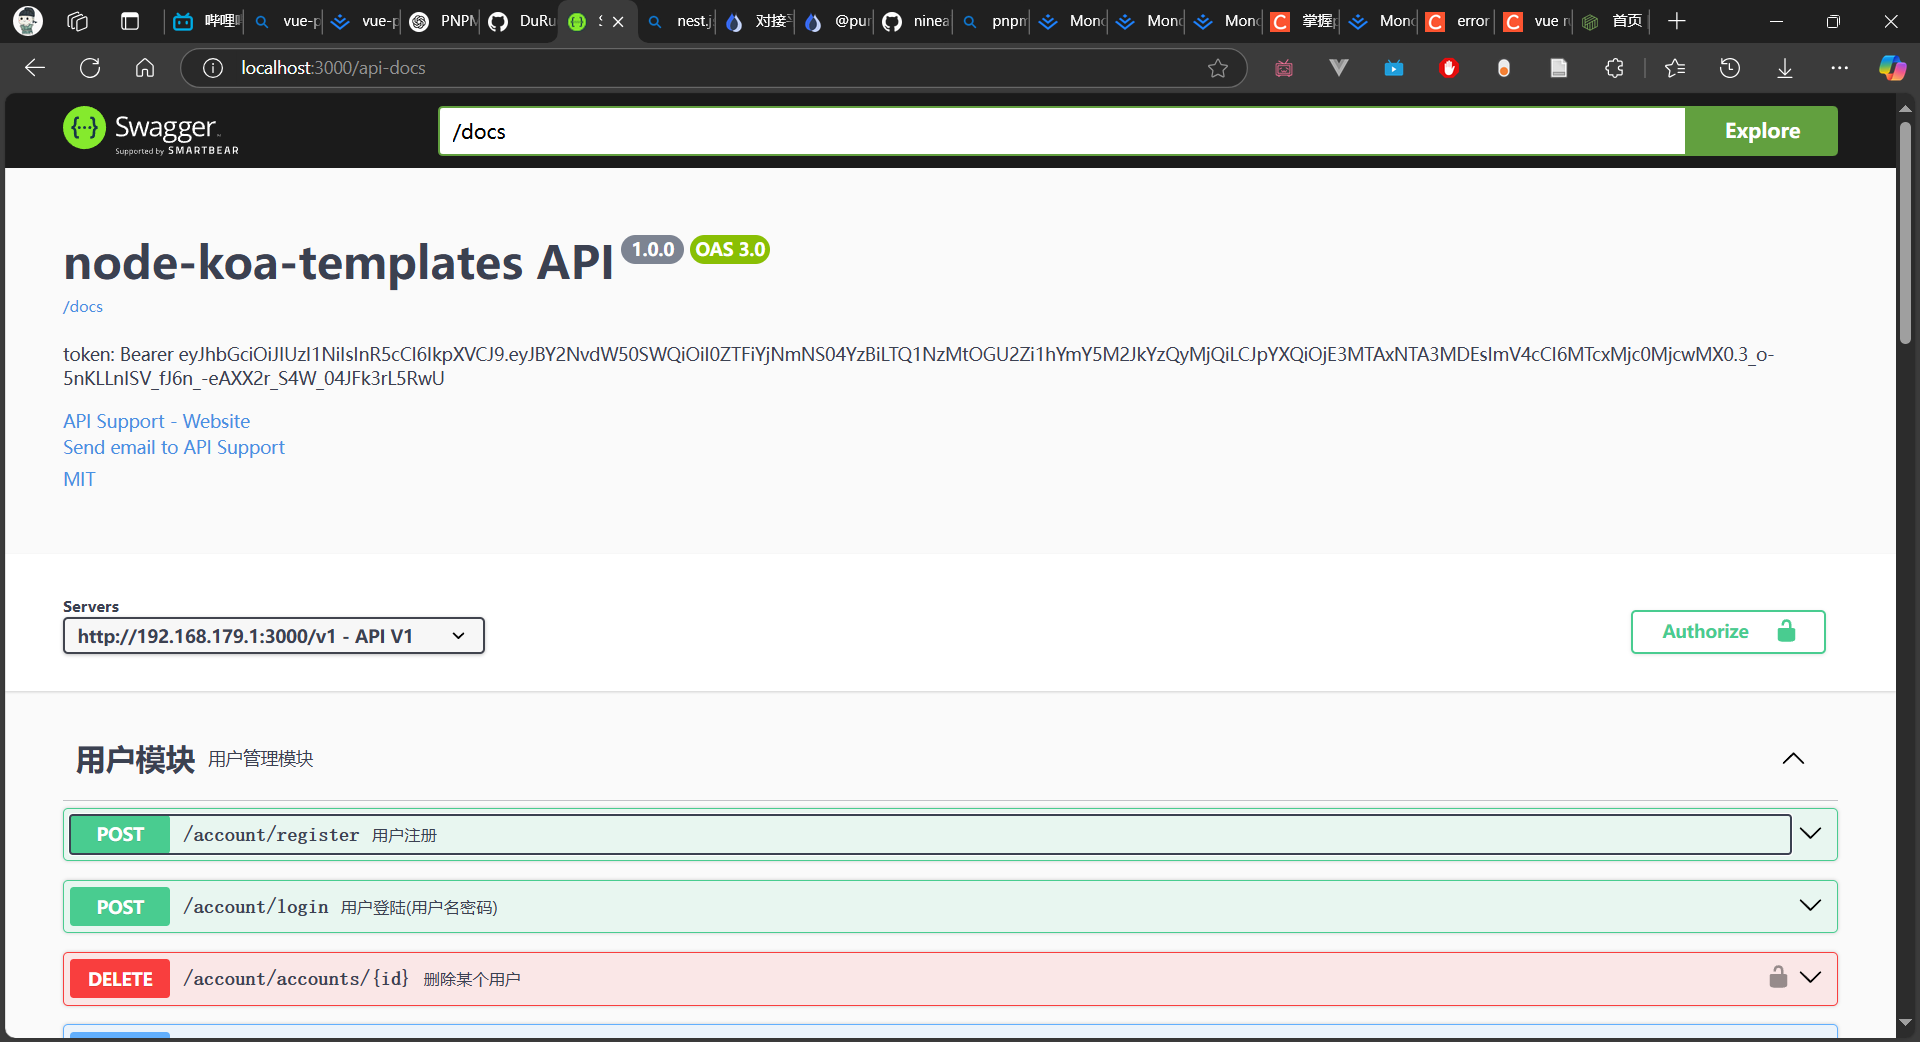This screenshot has width=1920, height=1042.
Task: Open a new browser tab
Action: (x=1677, y=21)
